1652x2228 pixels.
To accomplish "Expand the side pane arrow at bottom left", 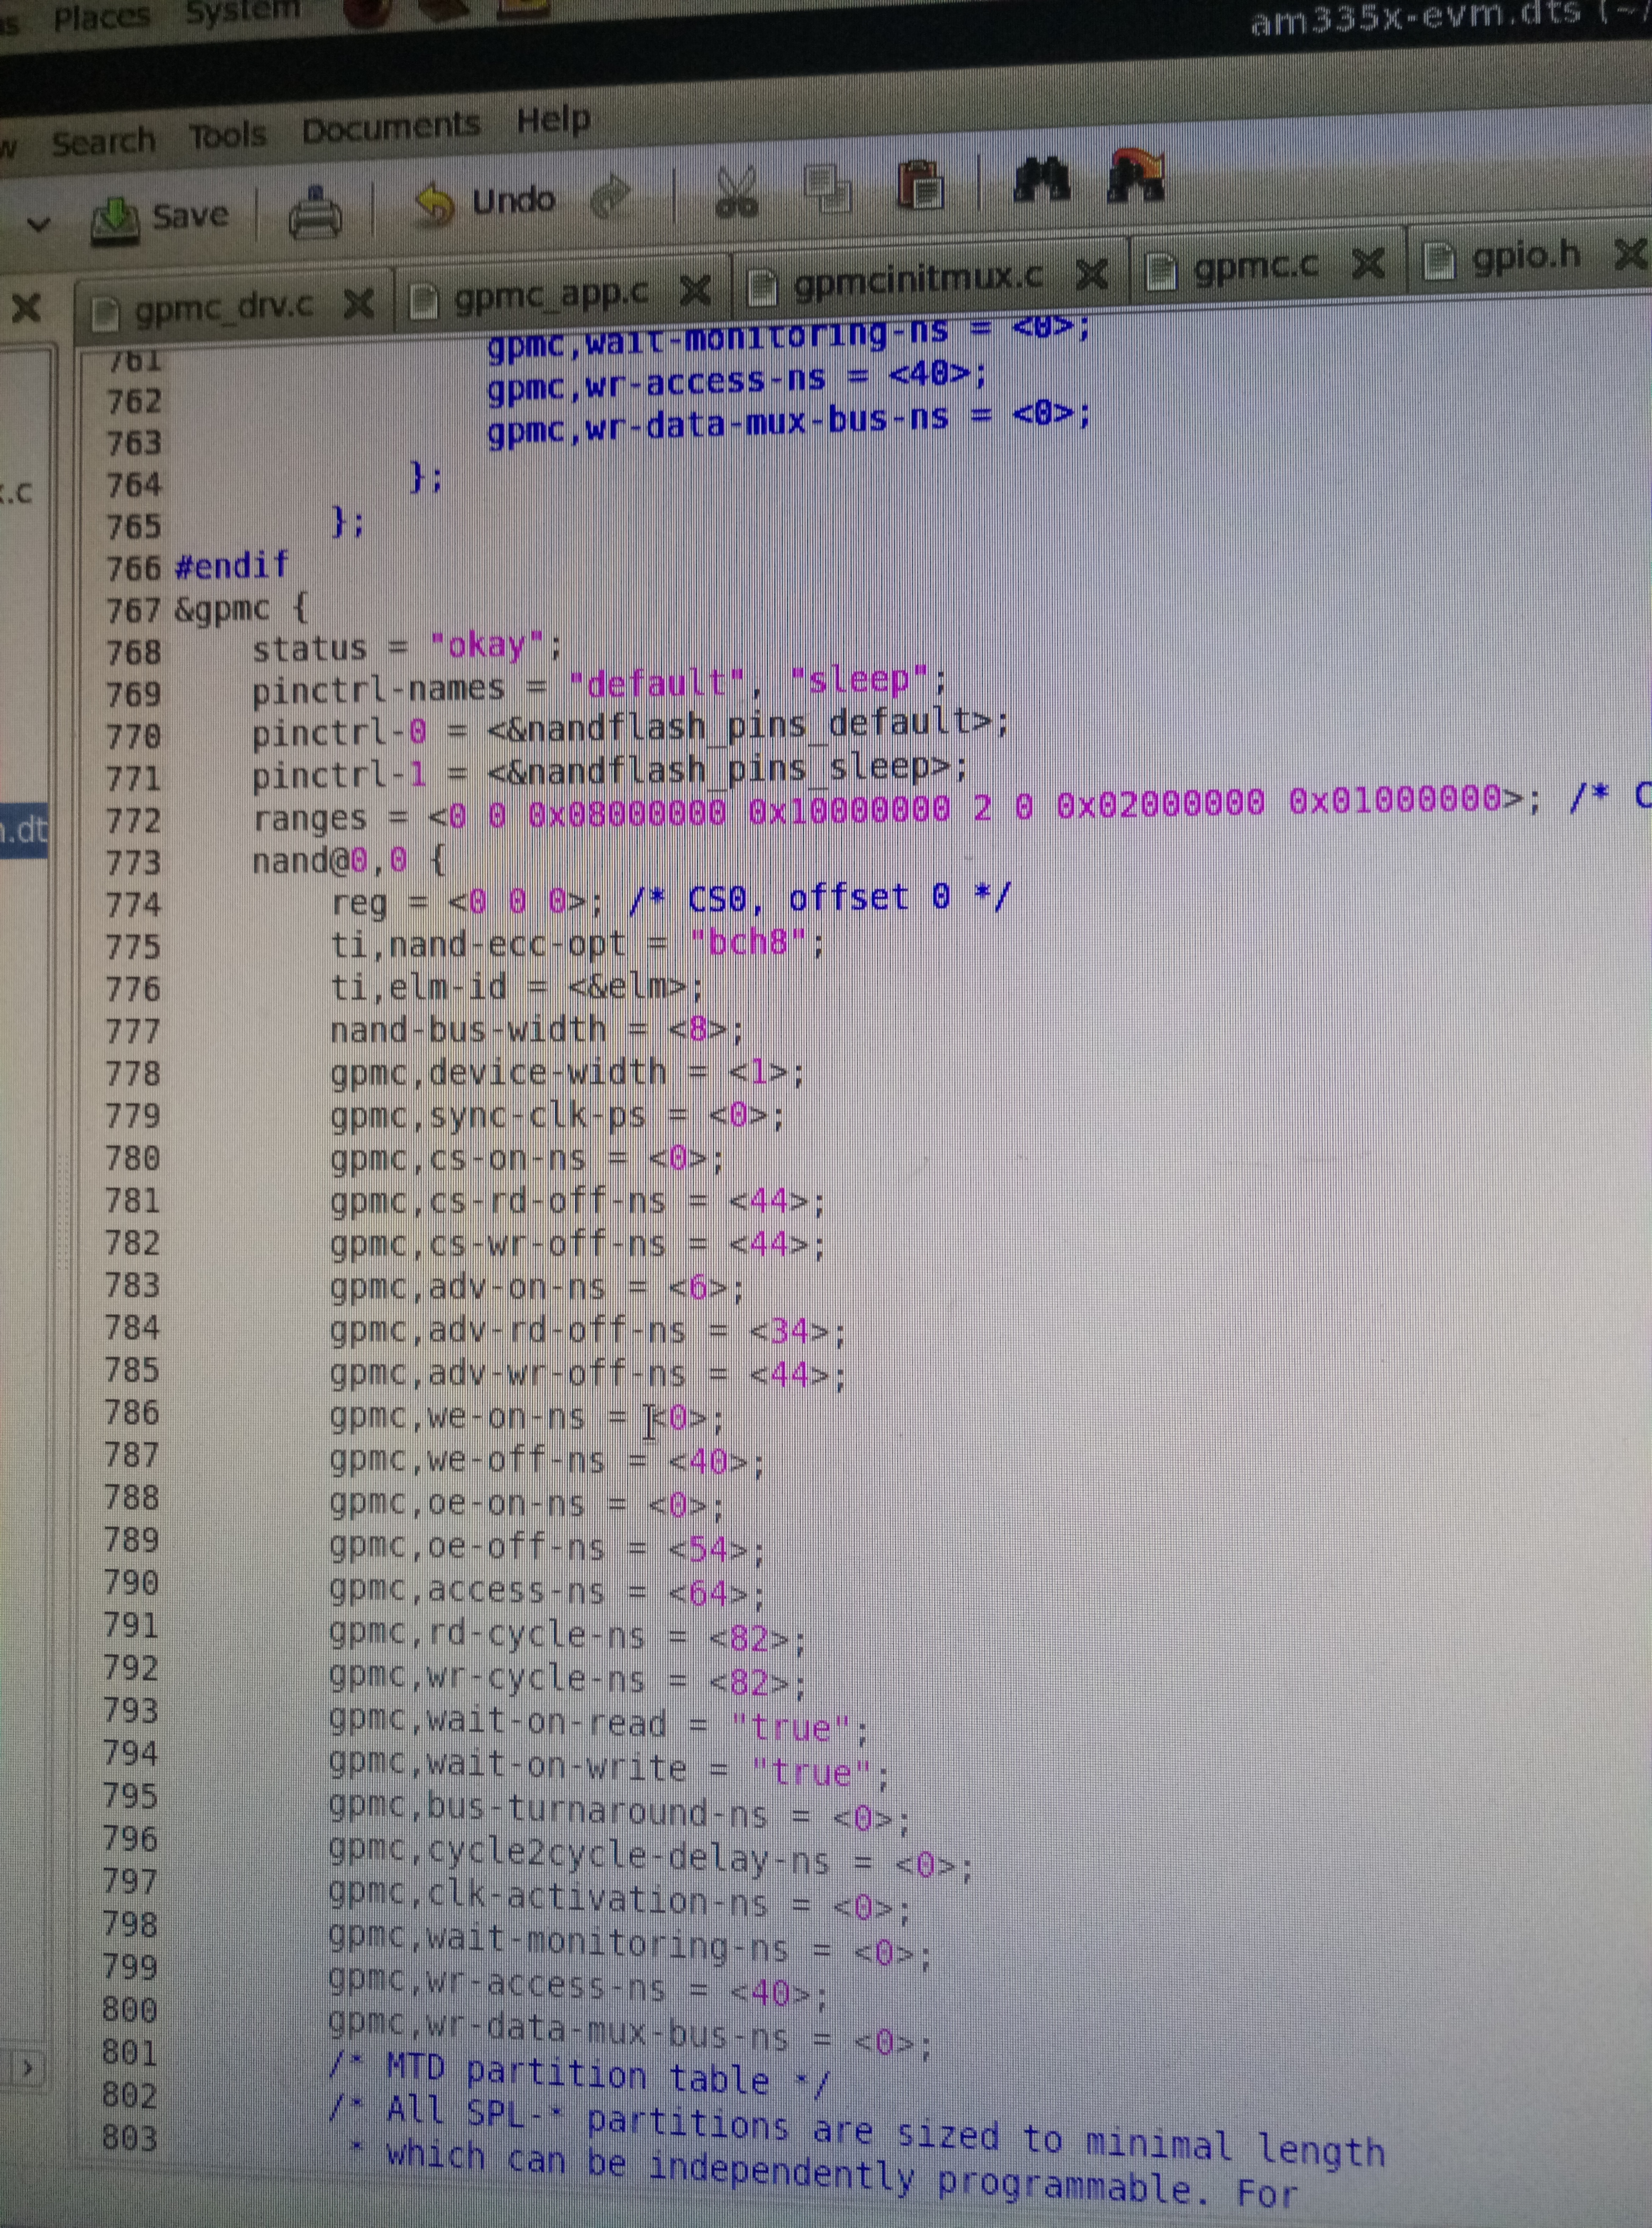I will point(27,2067).
